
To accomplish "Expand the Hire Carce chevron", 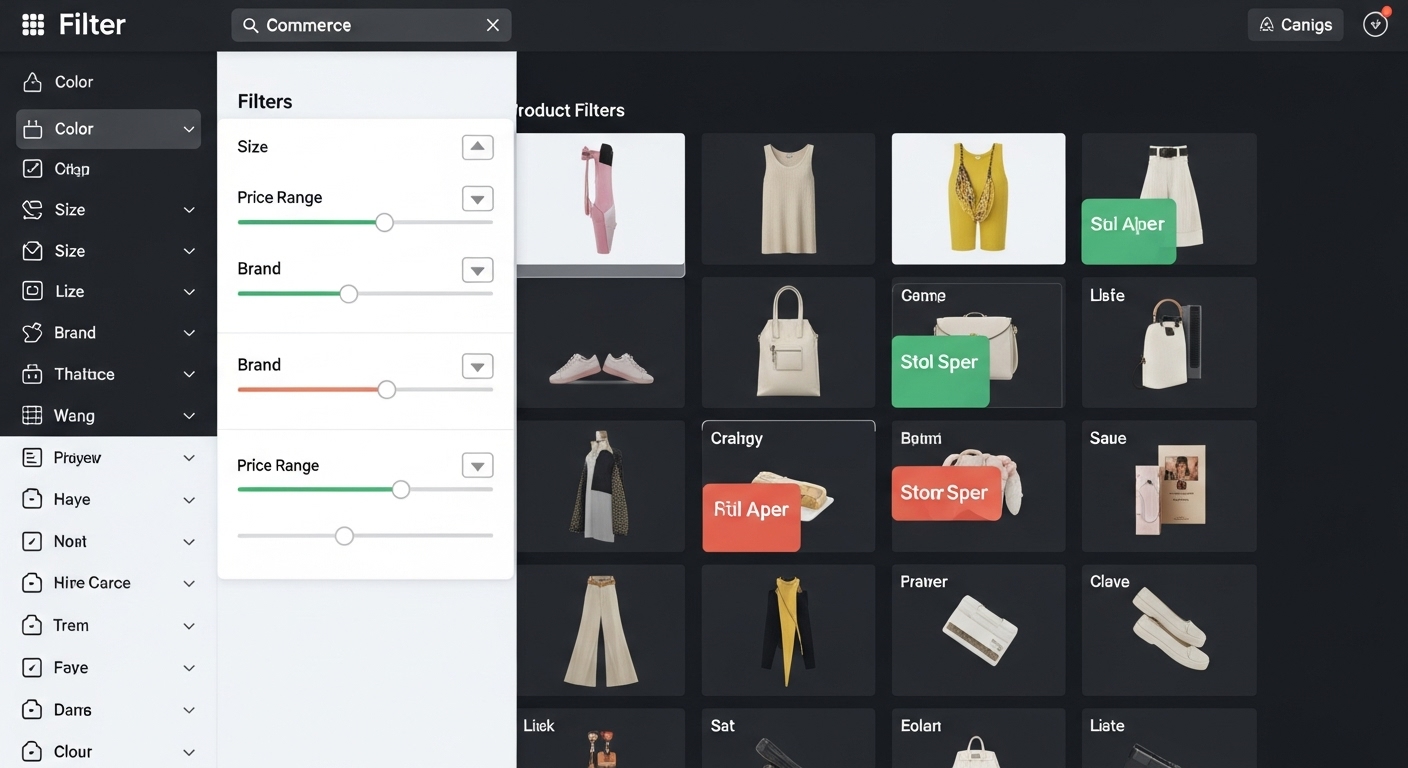I will pyautogui.click(x=189, y=584).
